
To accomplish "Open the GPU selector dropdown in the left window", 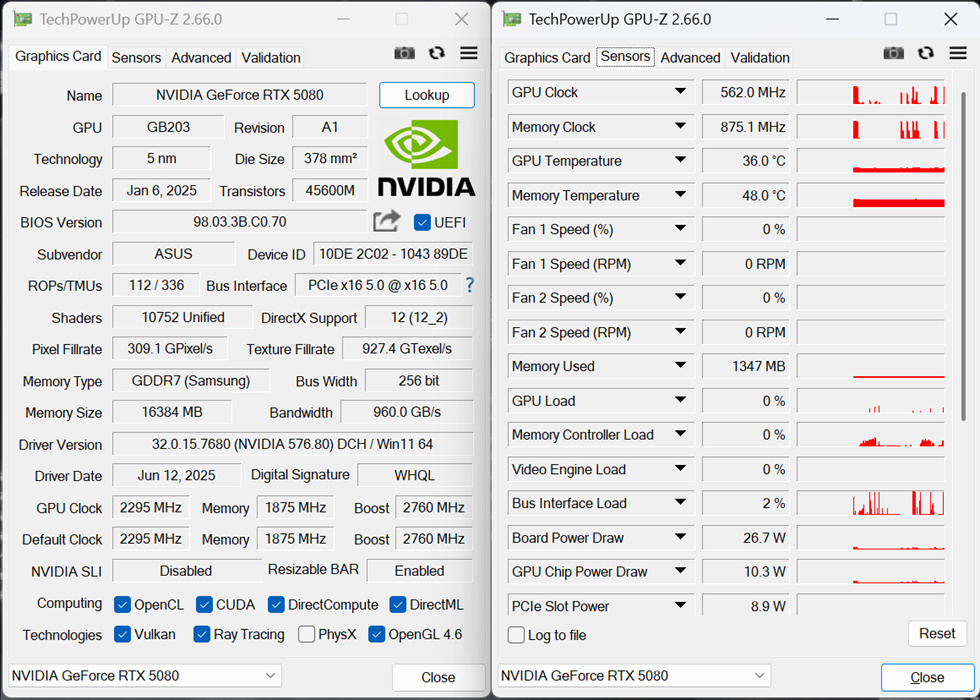I will 145,676.
